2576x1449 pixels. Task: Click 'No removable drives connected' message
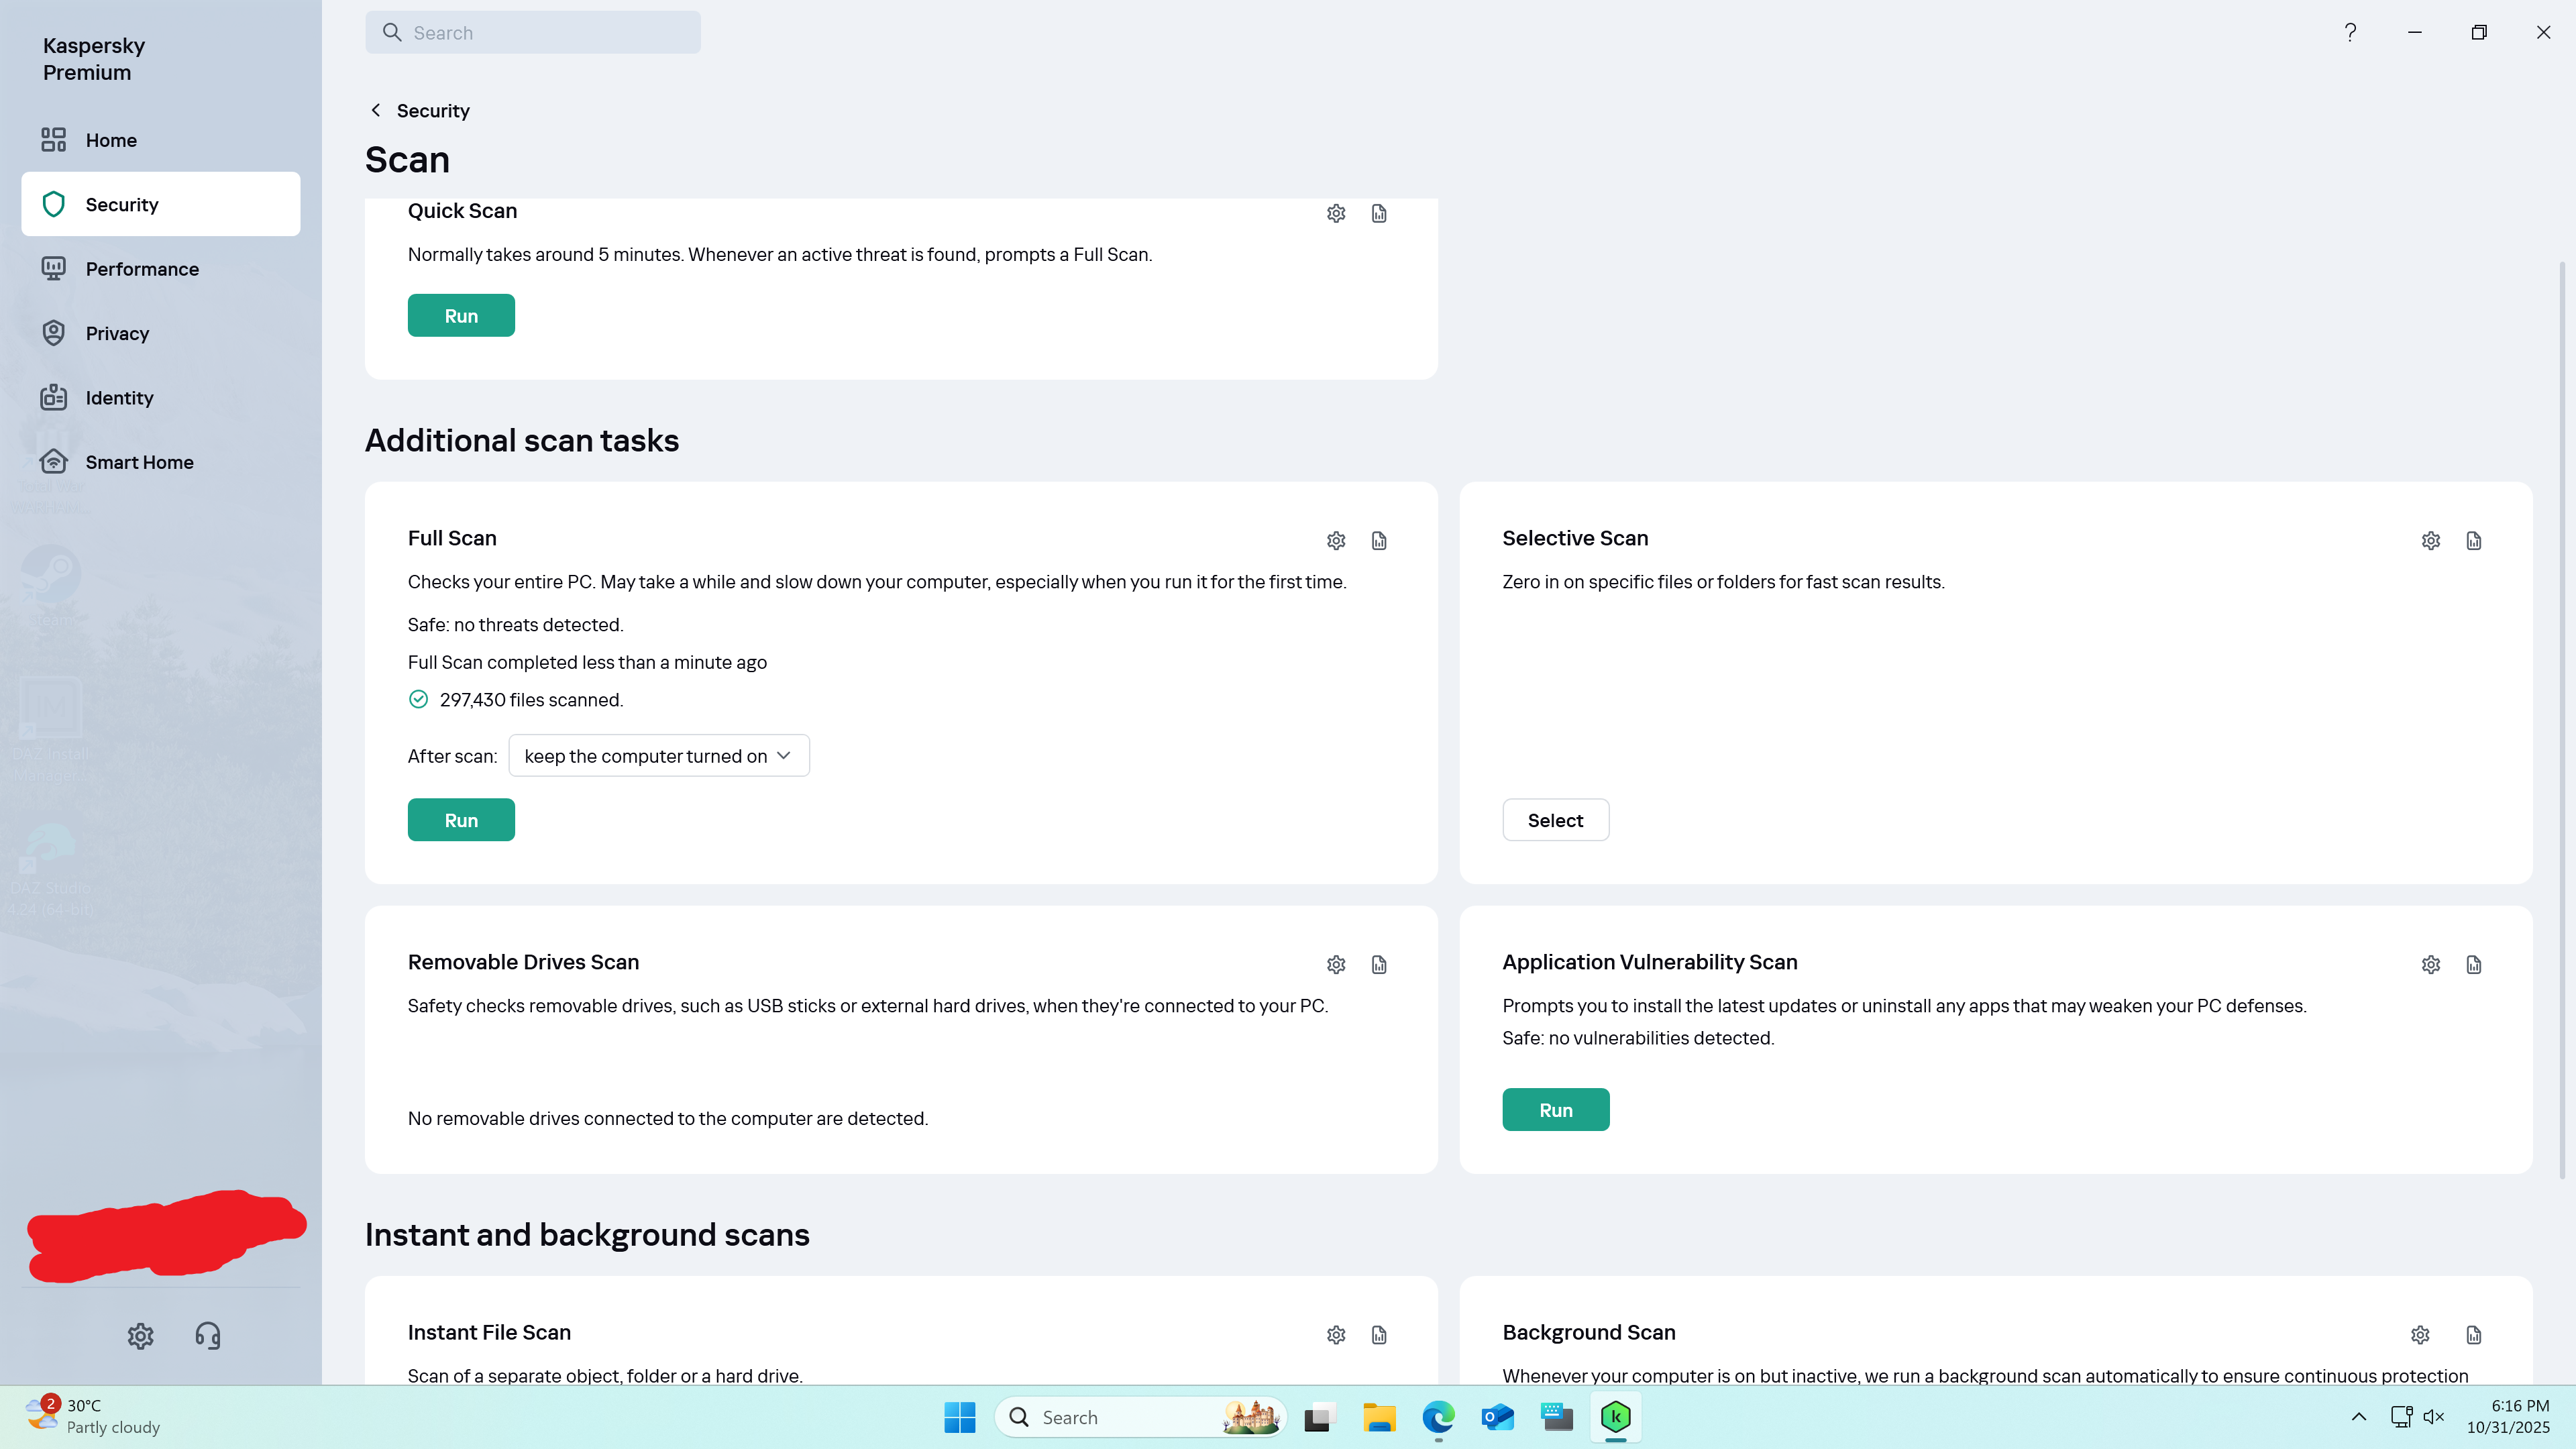tap(668, 1118)
